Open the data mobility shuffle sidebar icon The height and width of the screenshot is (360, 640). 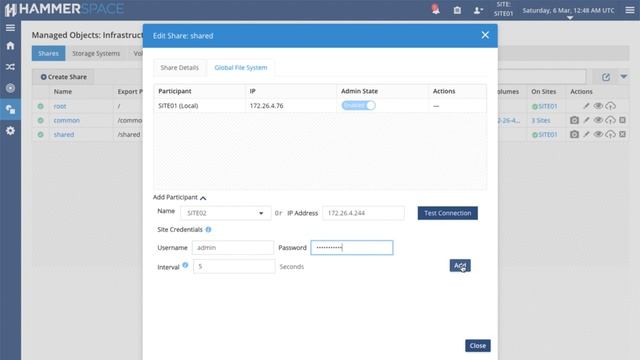pos(10,67)
